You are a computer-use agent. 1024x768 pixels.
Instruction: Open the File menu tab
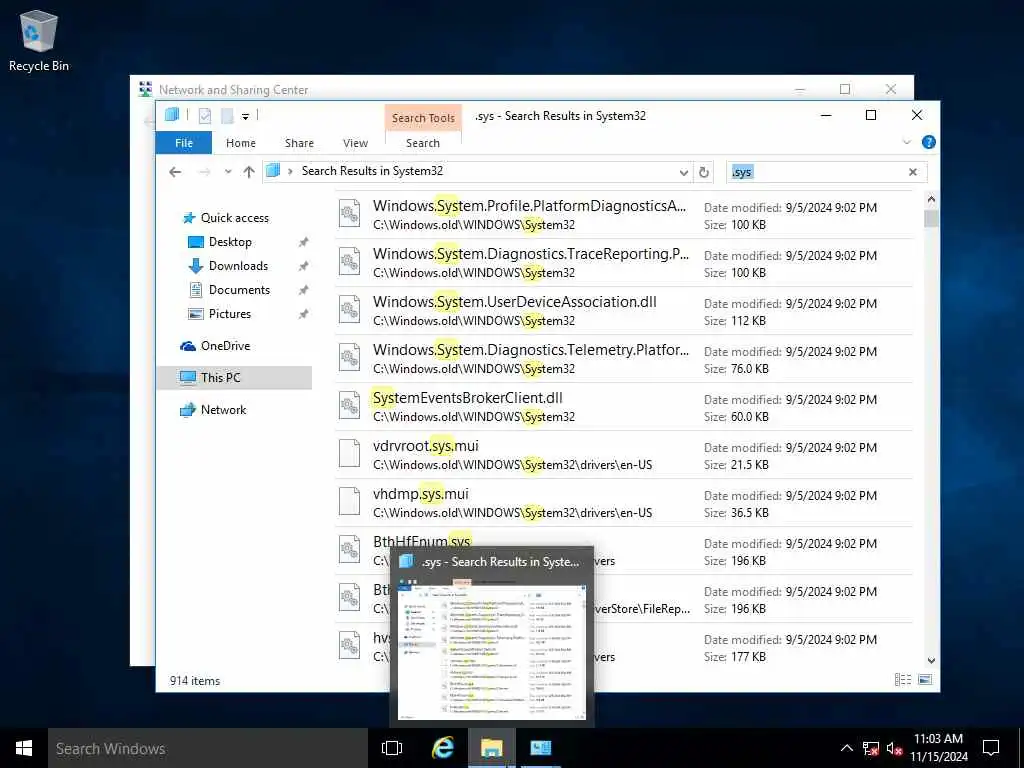pos(184,142)
